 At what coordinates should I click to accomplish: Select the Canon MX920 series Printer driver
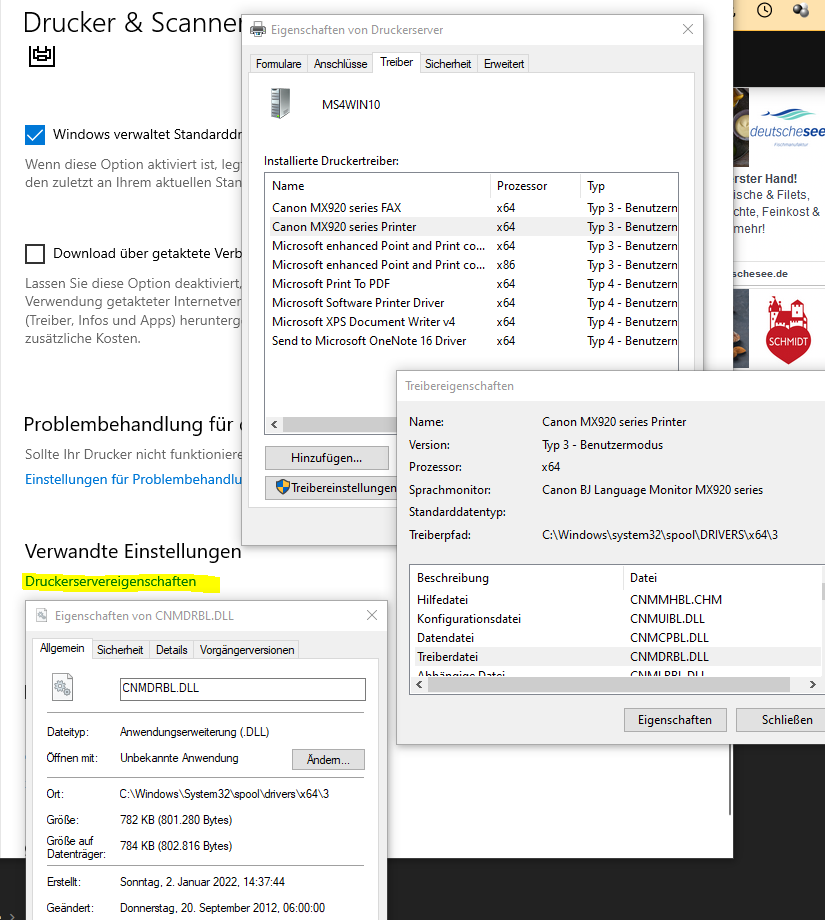coord(472,226)
